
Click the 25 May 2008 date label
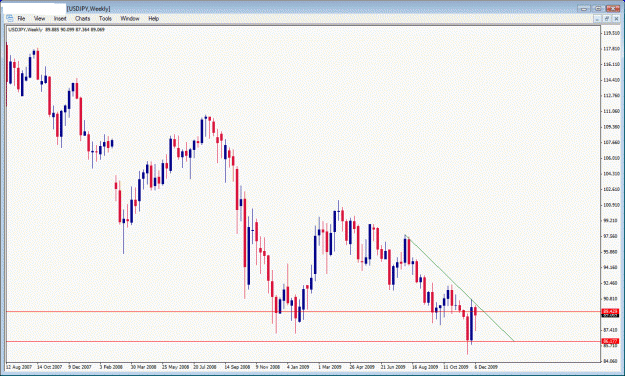coord(175,367)
